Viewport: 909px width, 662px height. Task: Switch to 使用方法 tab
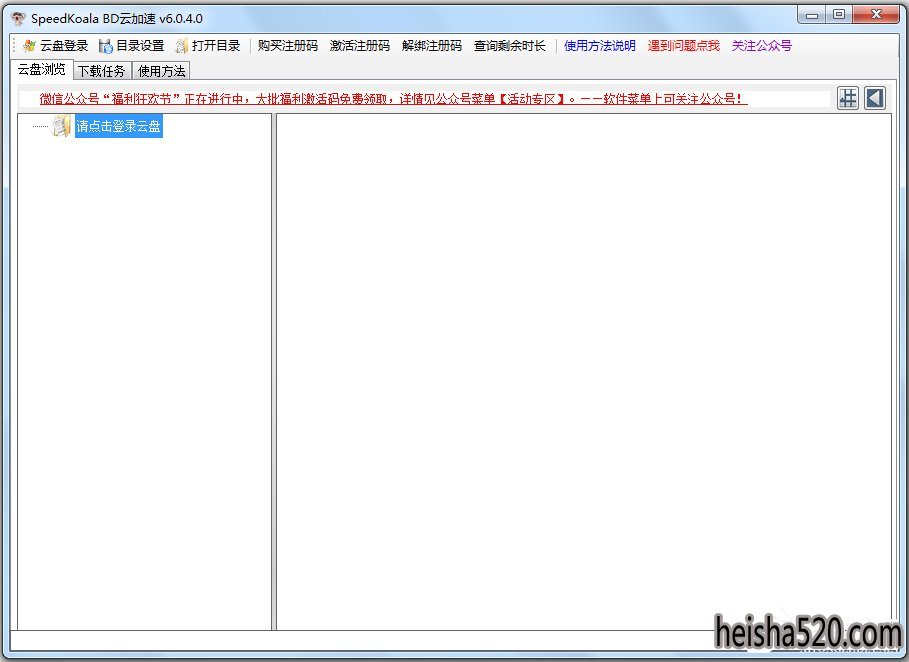162,71
